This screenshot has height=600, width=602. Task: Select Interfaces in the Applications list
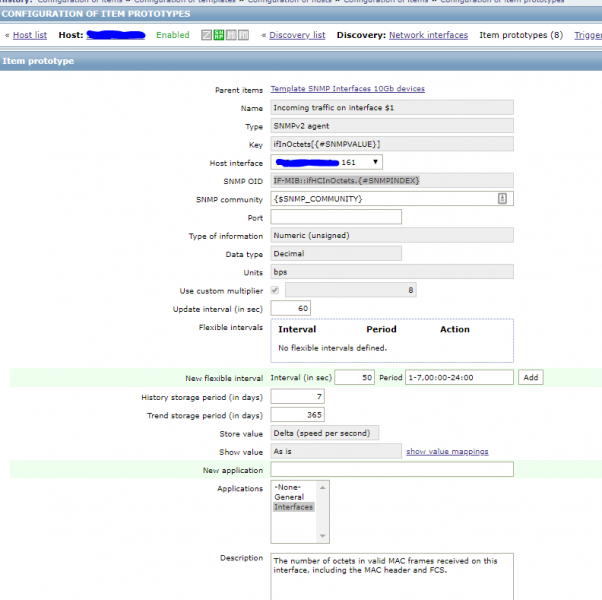click(294, 507)
